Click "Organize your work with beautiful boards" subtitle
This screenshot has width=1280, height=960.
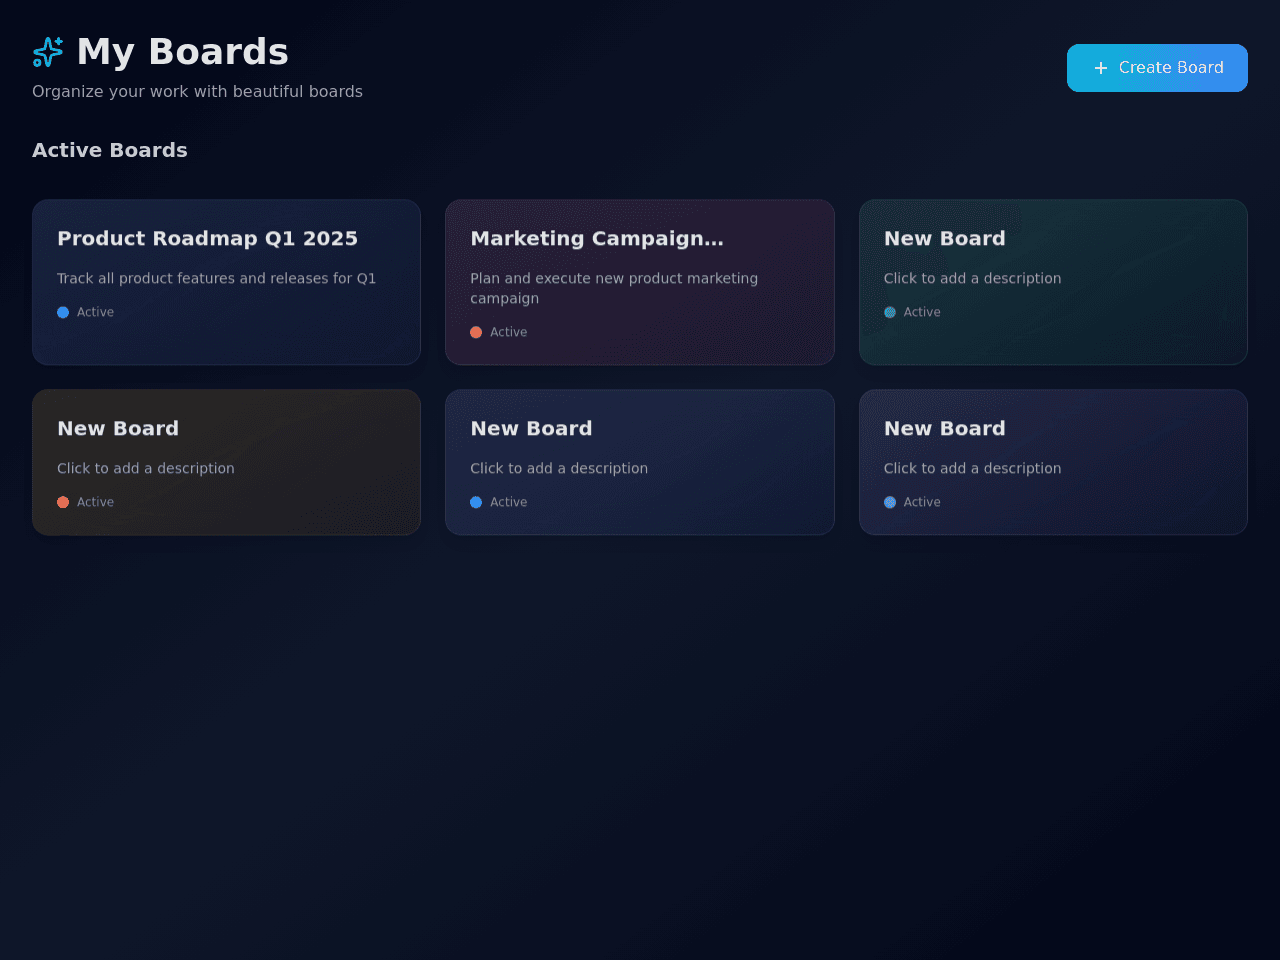(197, 92)
